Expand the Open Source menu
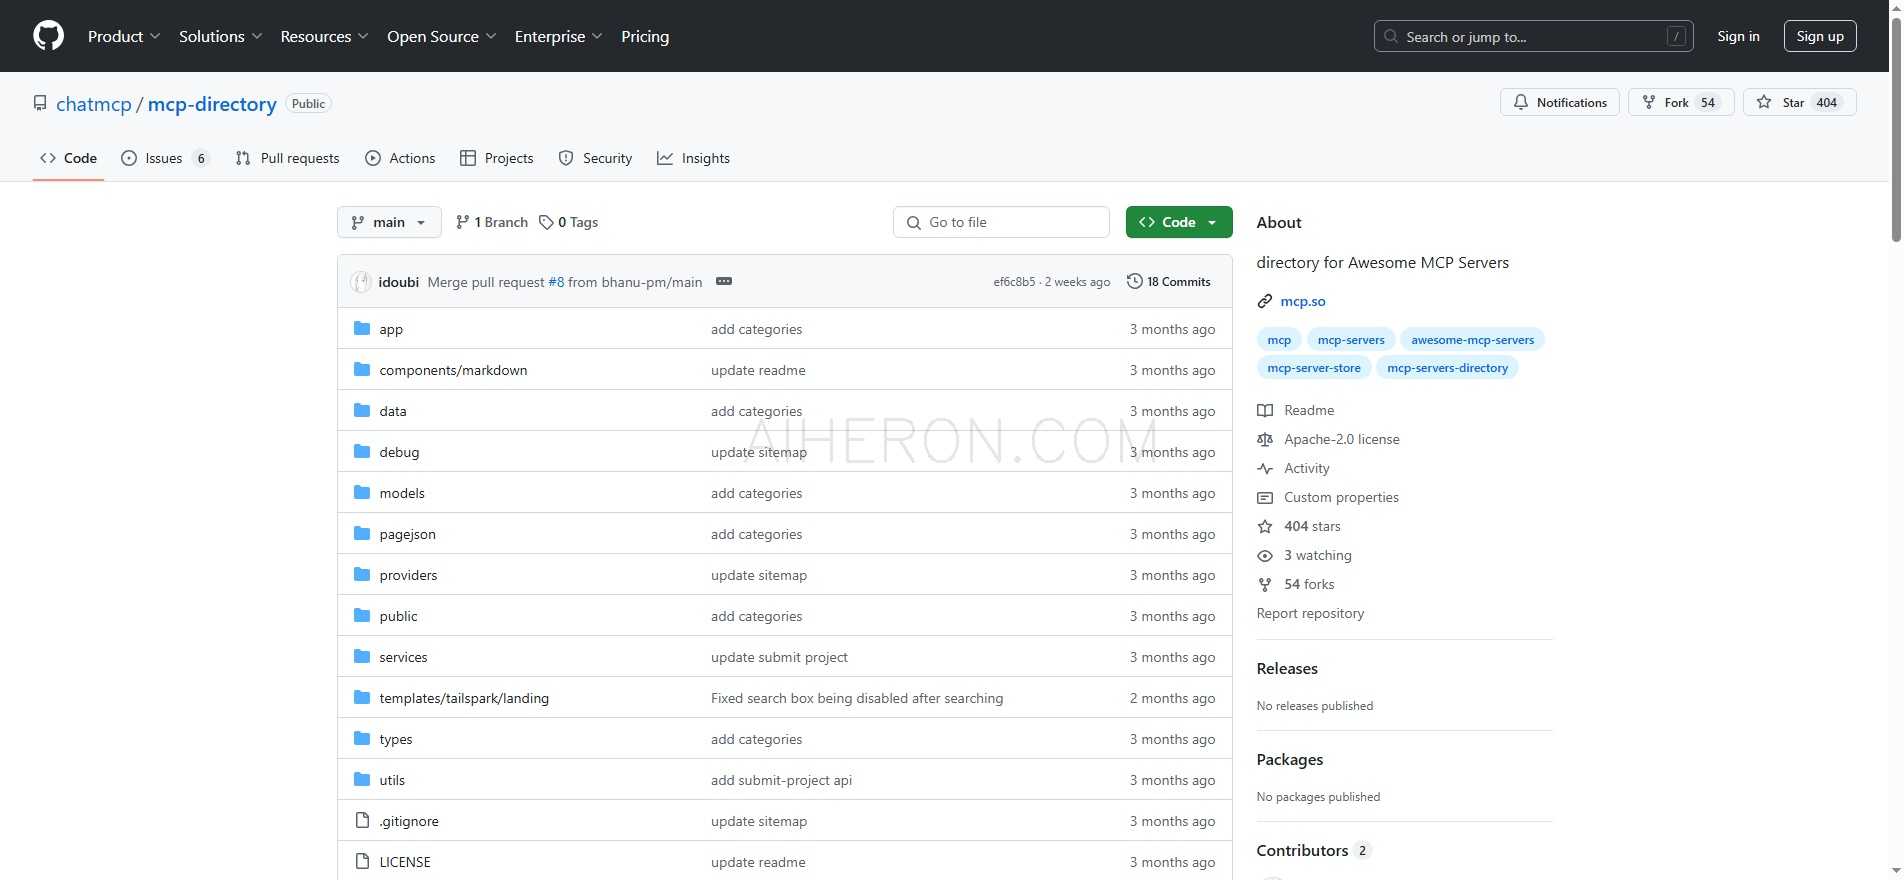Image resolution: width=1904 pixels, height=880 pixels. tap(441, 36)
